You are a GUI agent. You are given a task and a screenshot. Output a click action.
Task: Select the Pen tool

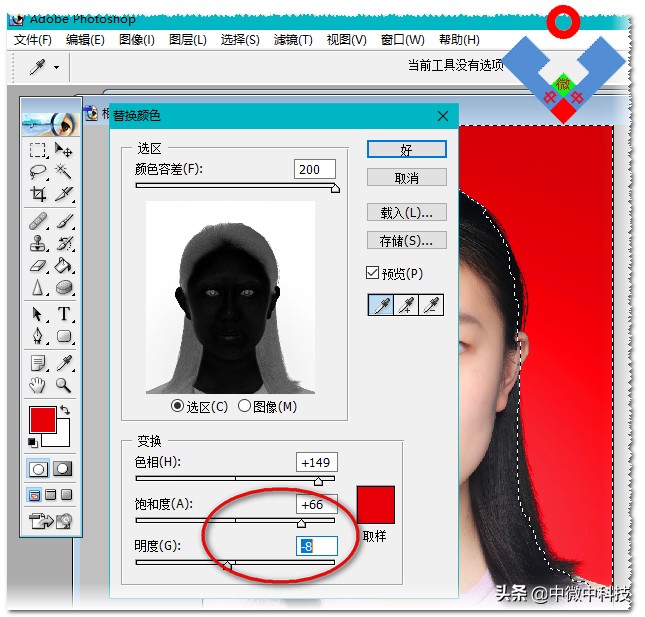pyautogui.click(x=38, y=336)
